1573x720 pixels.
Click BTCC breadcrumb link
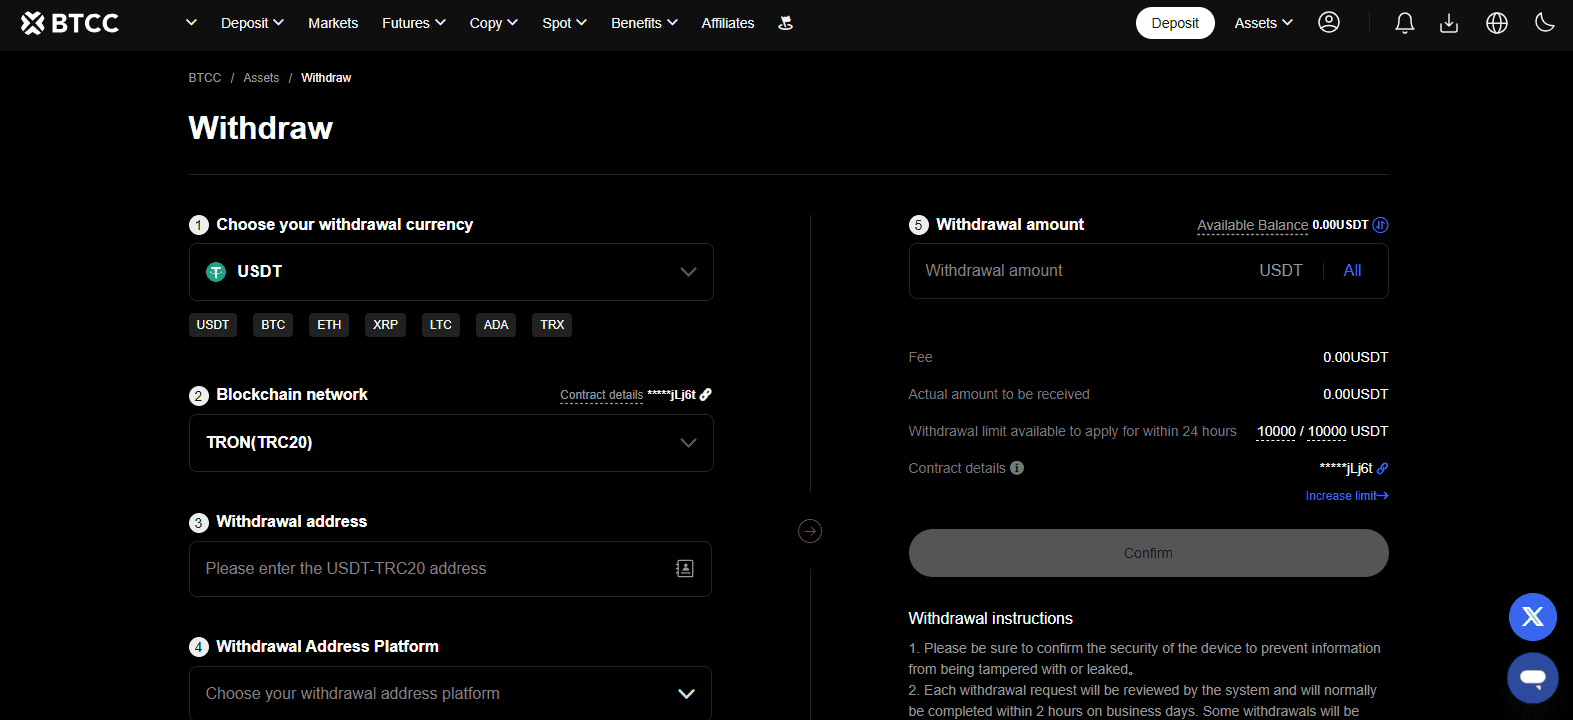pos(205,78)
